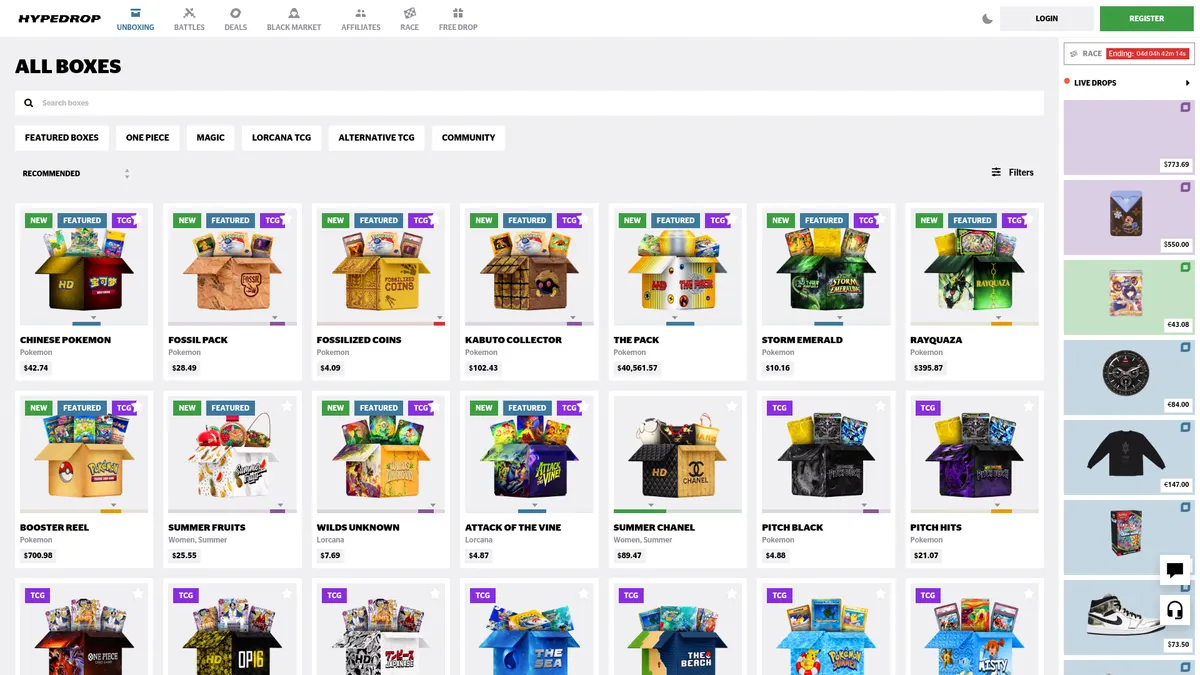Open the $550.00 live drop item

1129,217
